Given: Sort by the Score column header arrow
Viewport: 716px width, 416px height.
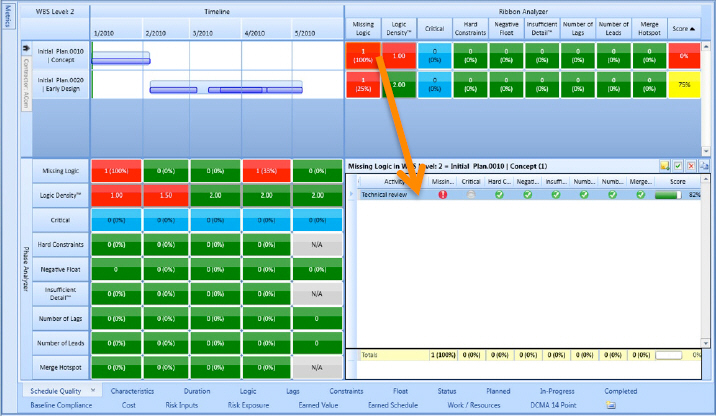Looking at the screenshot, I should tap(691, 30).
